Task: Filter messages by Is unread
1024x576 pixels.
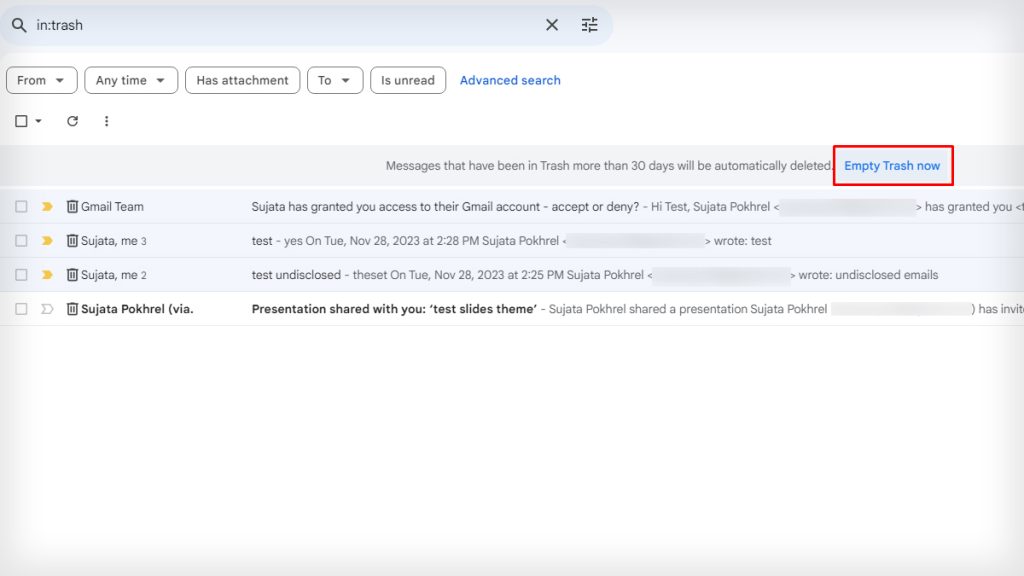Action: (x=407, y=80)
